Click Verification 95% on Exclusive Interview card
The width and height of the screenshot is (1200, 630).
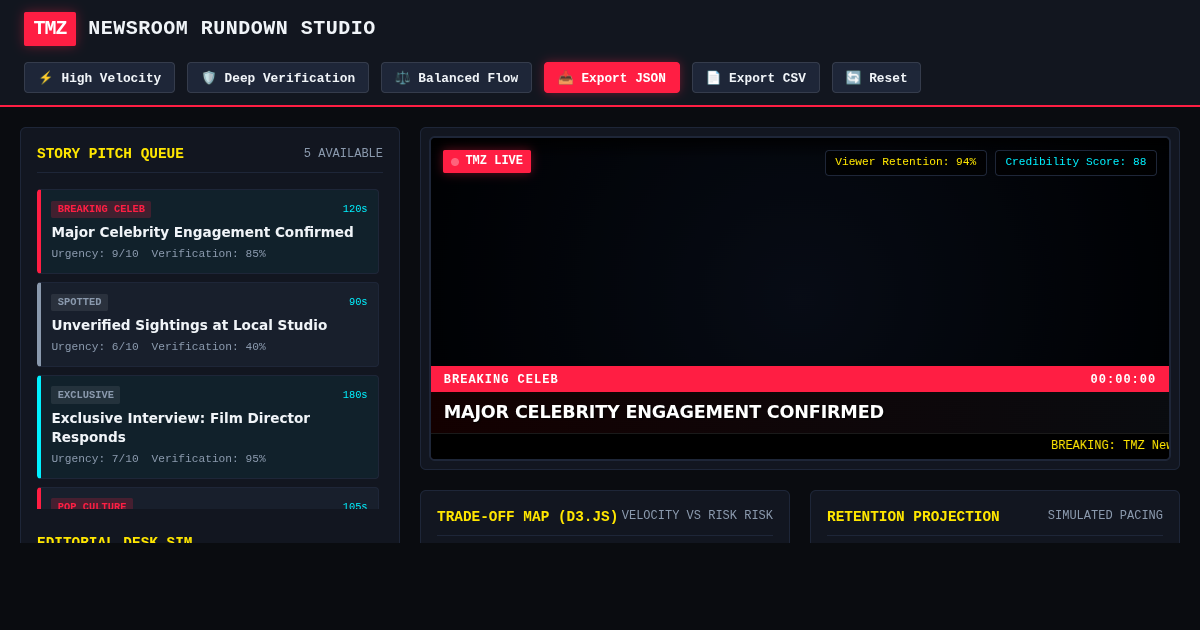209,459
